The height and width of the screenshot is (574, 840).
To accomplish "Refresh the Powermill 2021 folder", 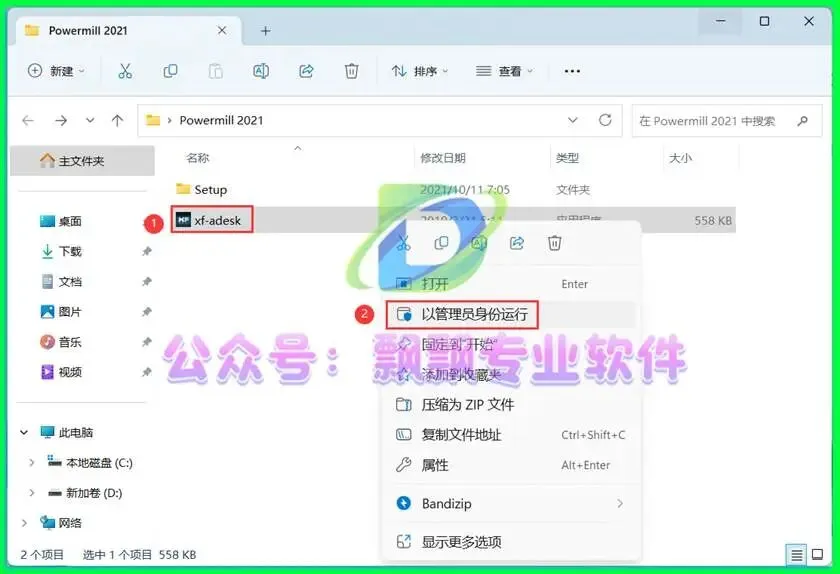I will (x=605, y=120).
